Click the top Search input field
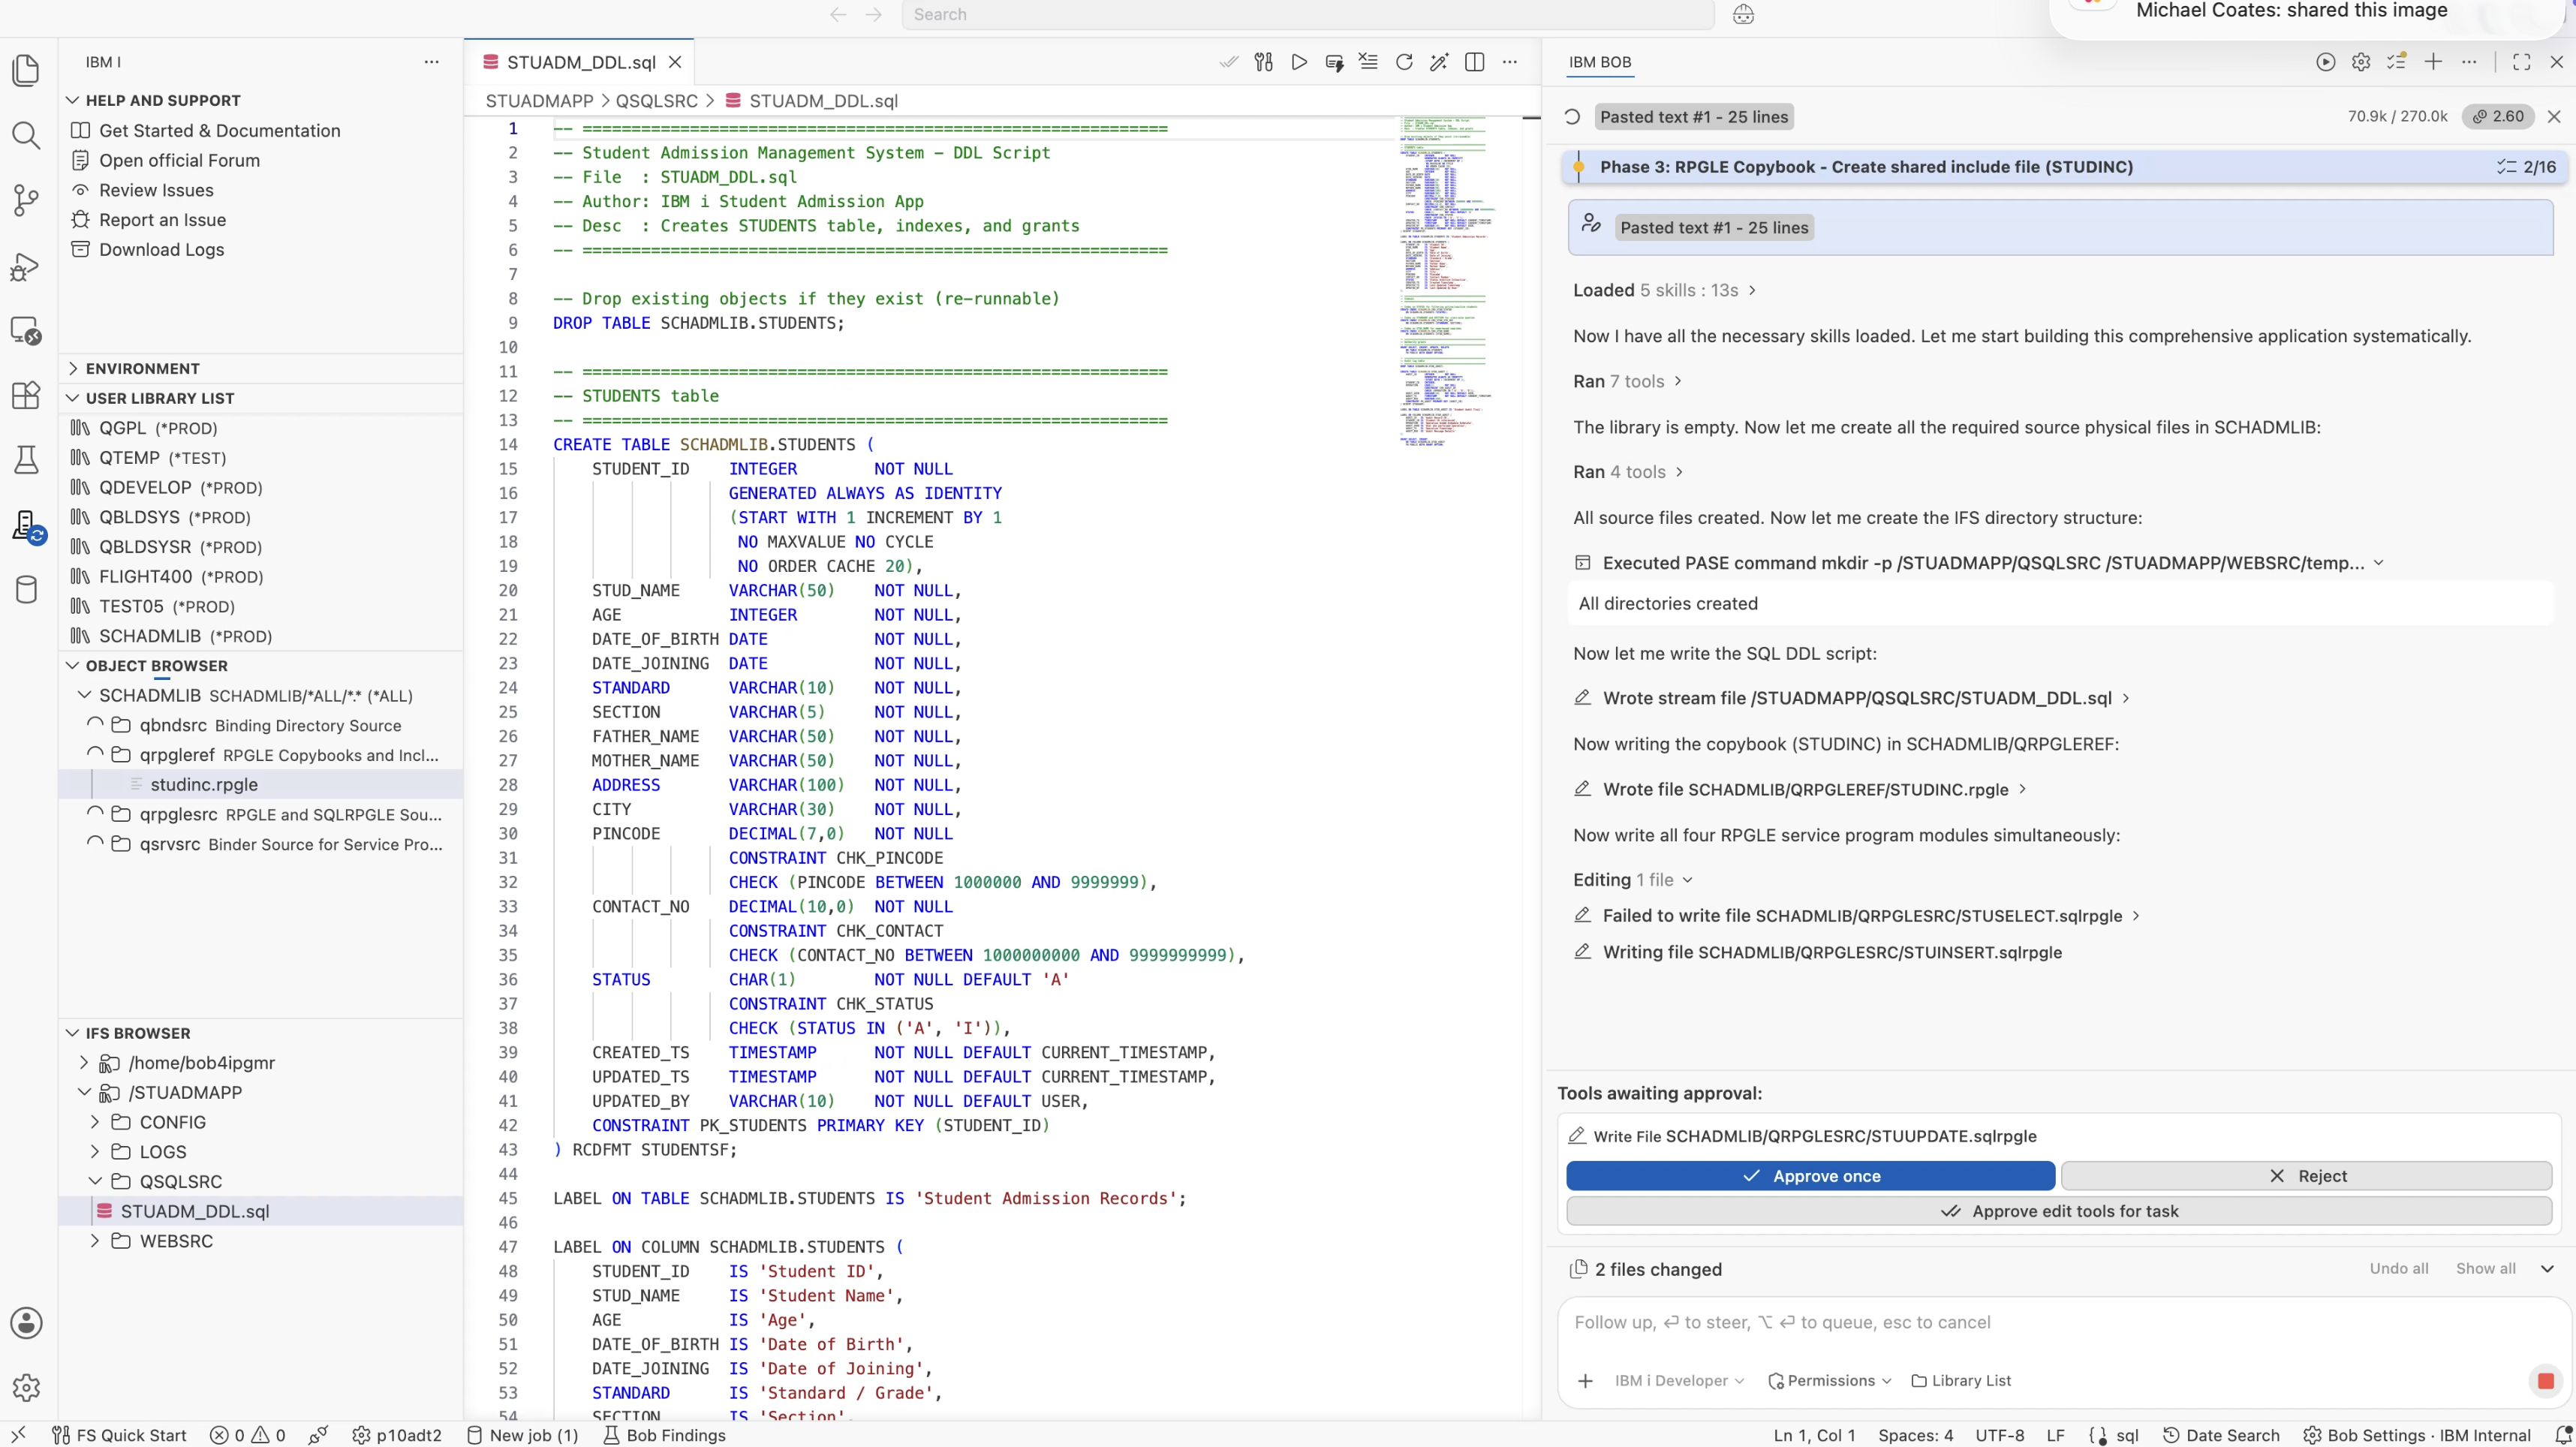Screen dimensions: 2576x1447 1308,14
